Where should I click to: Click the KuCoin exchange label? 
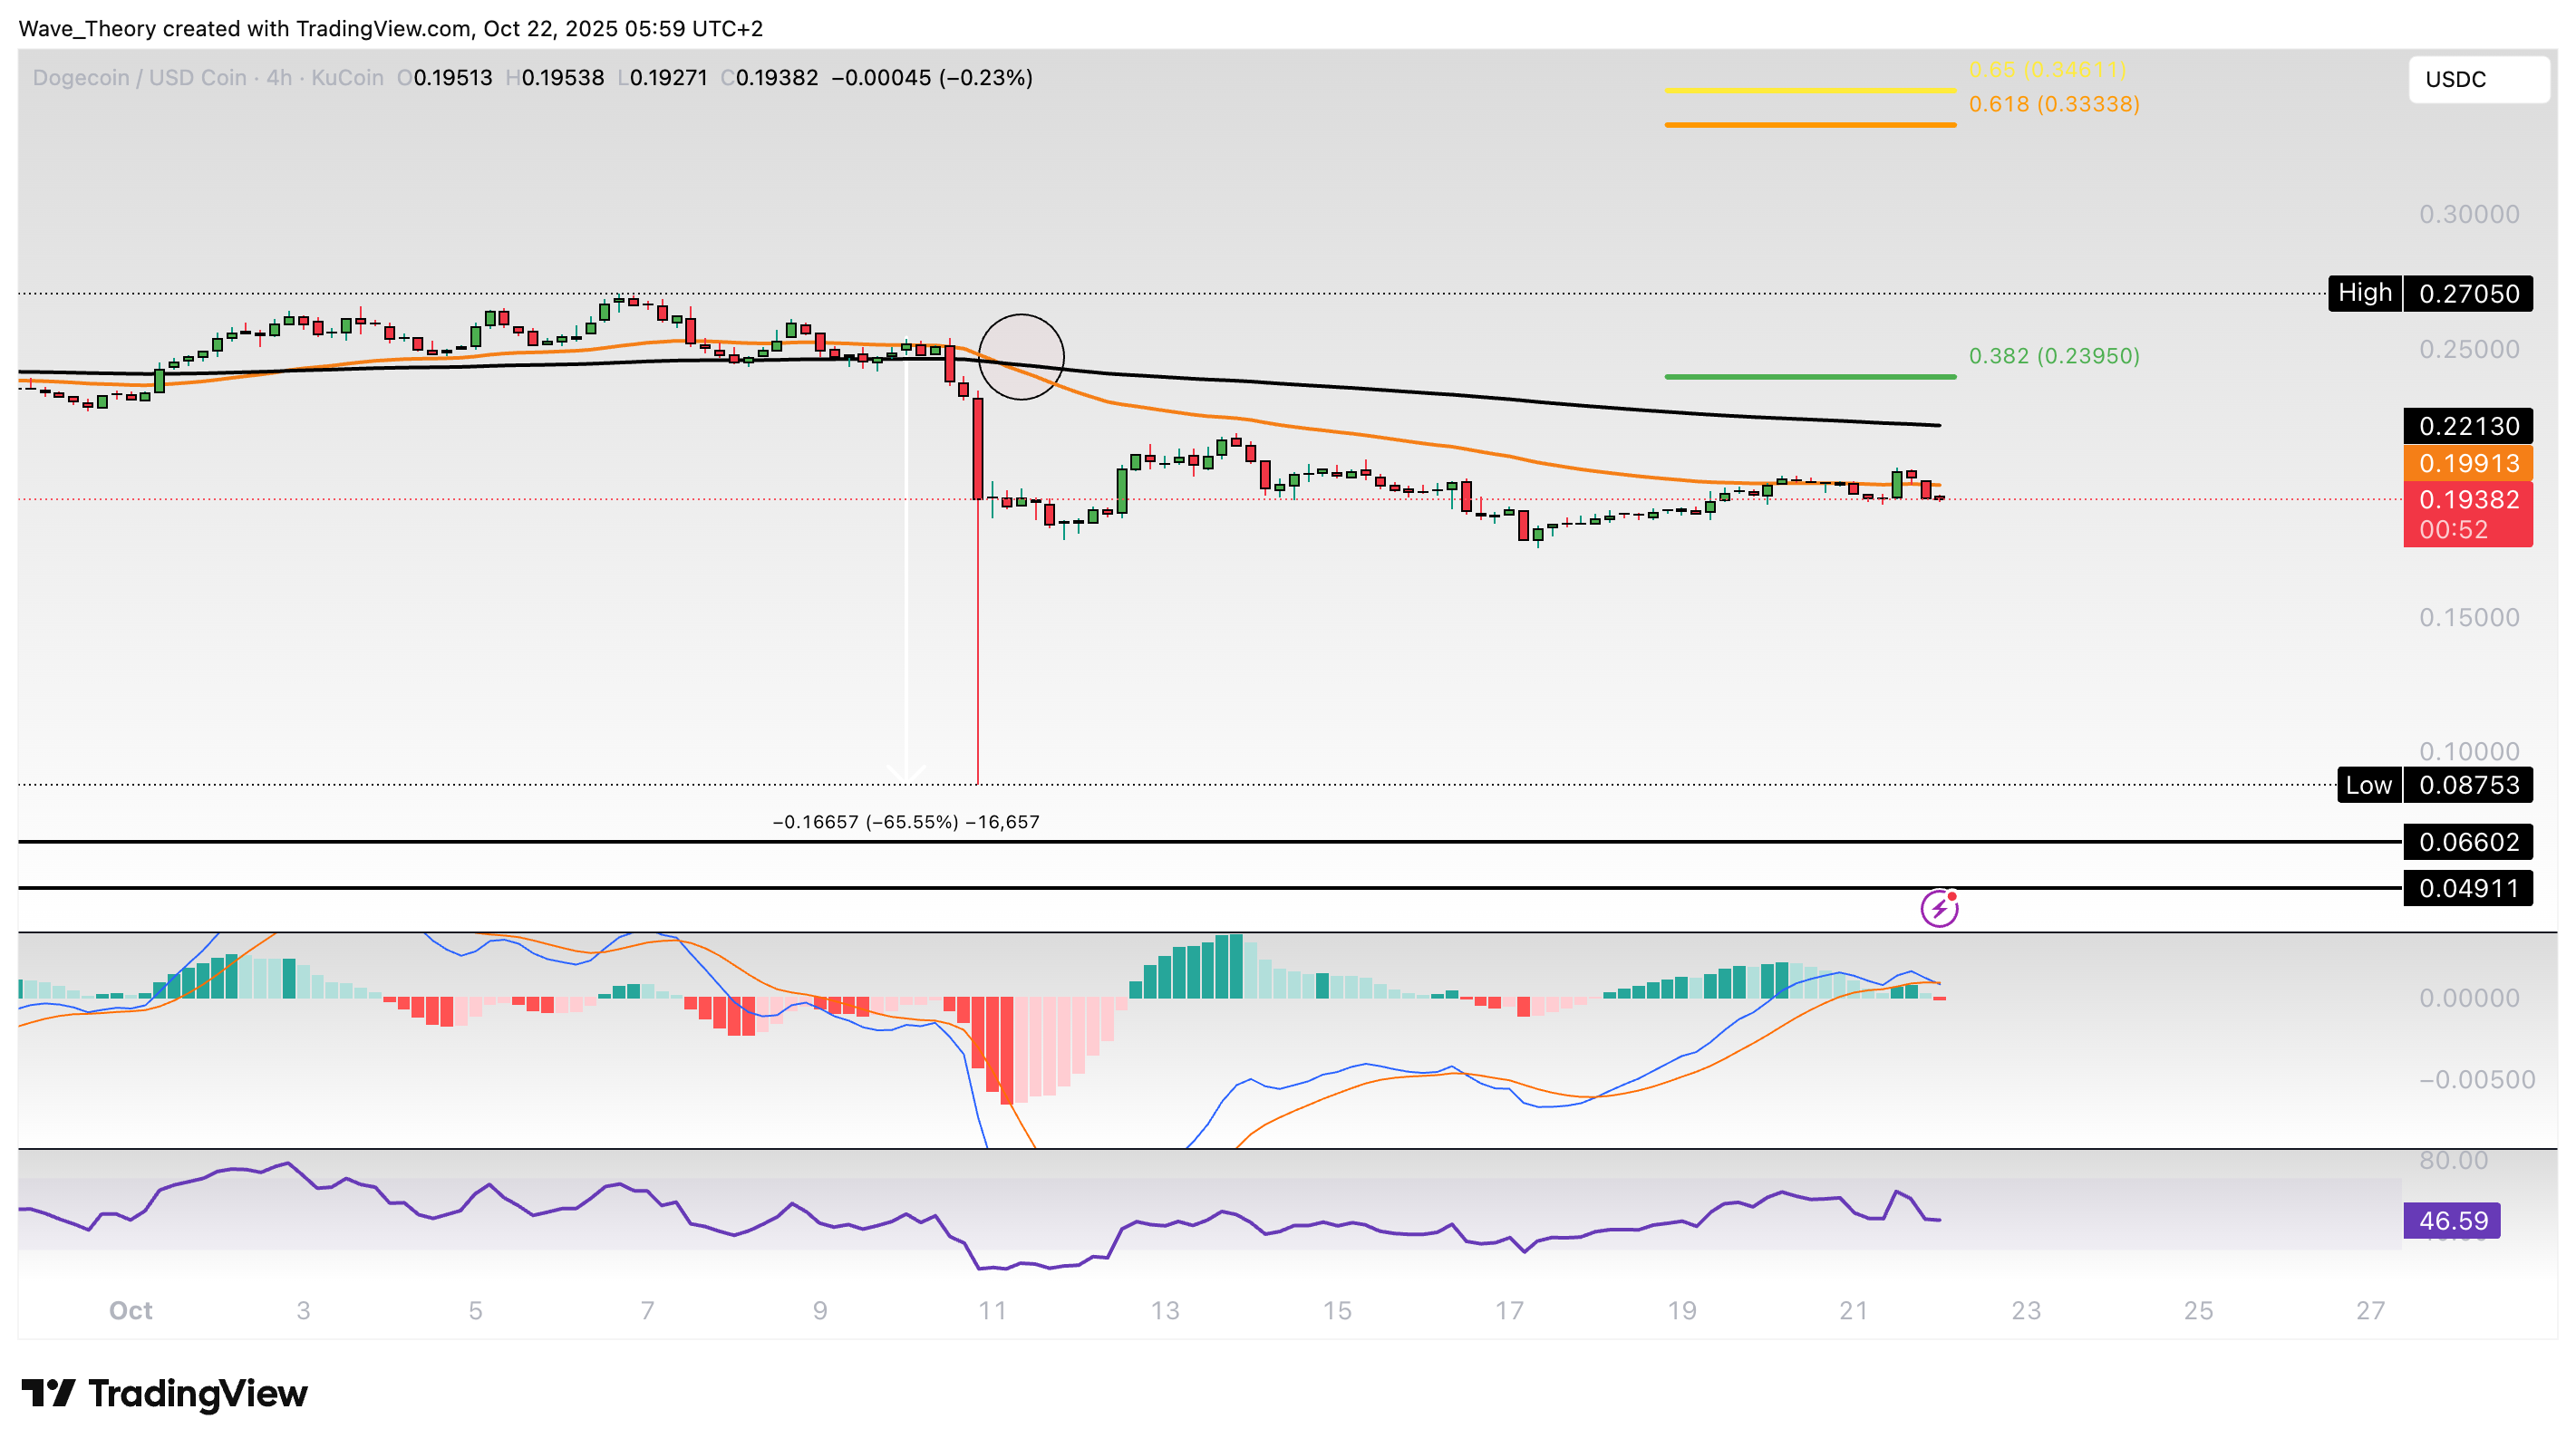pos(343,77)
